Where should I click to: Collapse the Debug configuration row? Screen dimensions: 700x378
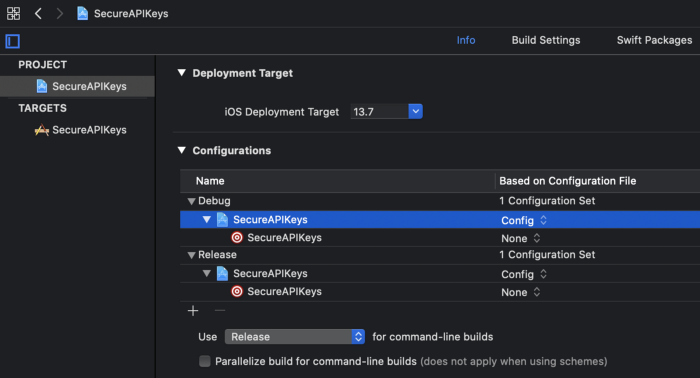pos(192,201)
